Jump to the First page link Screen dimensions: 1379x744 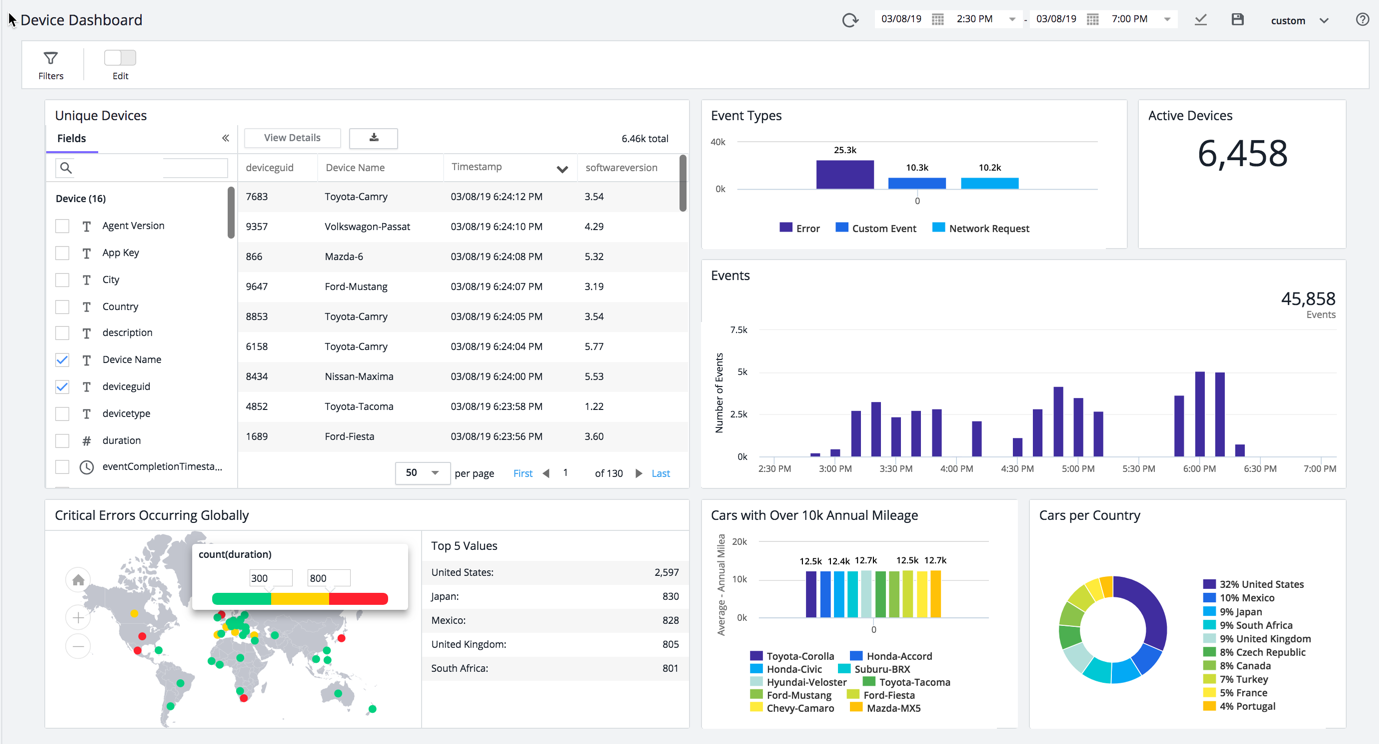523,473
